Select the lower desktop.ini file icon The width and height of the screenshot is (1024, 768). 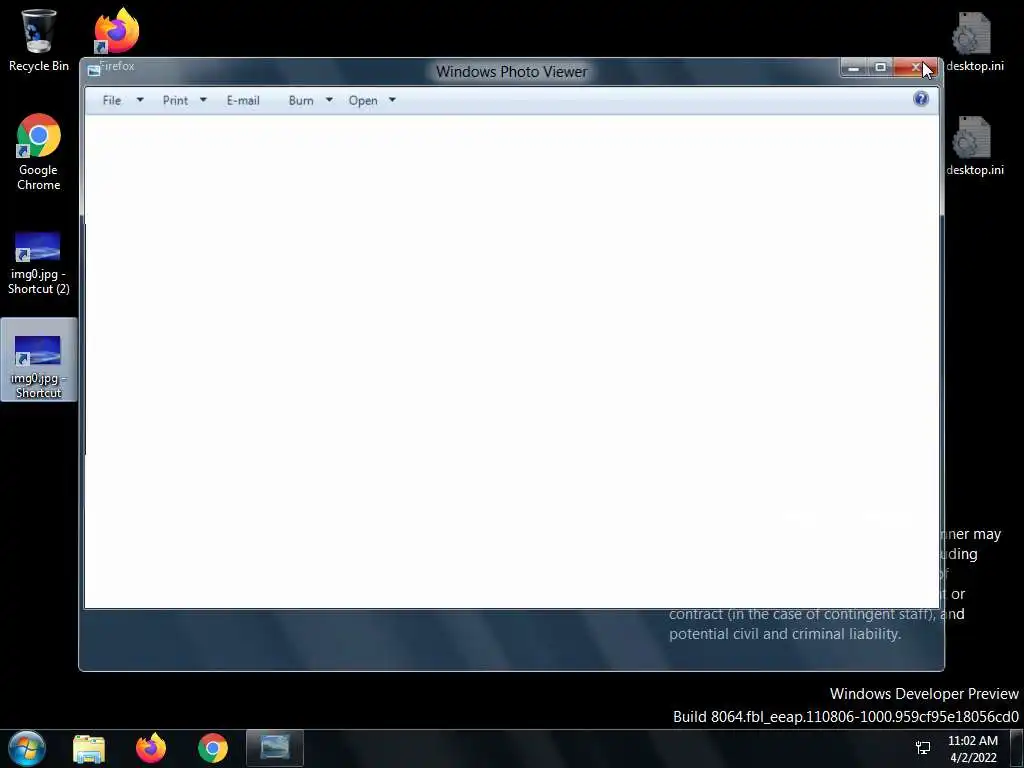click(x=974, y=146)
